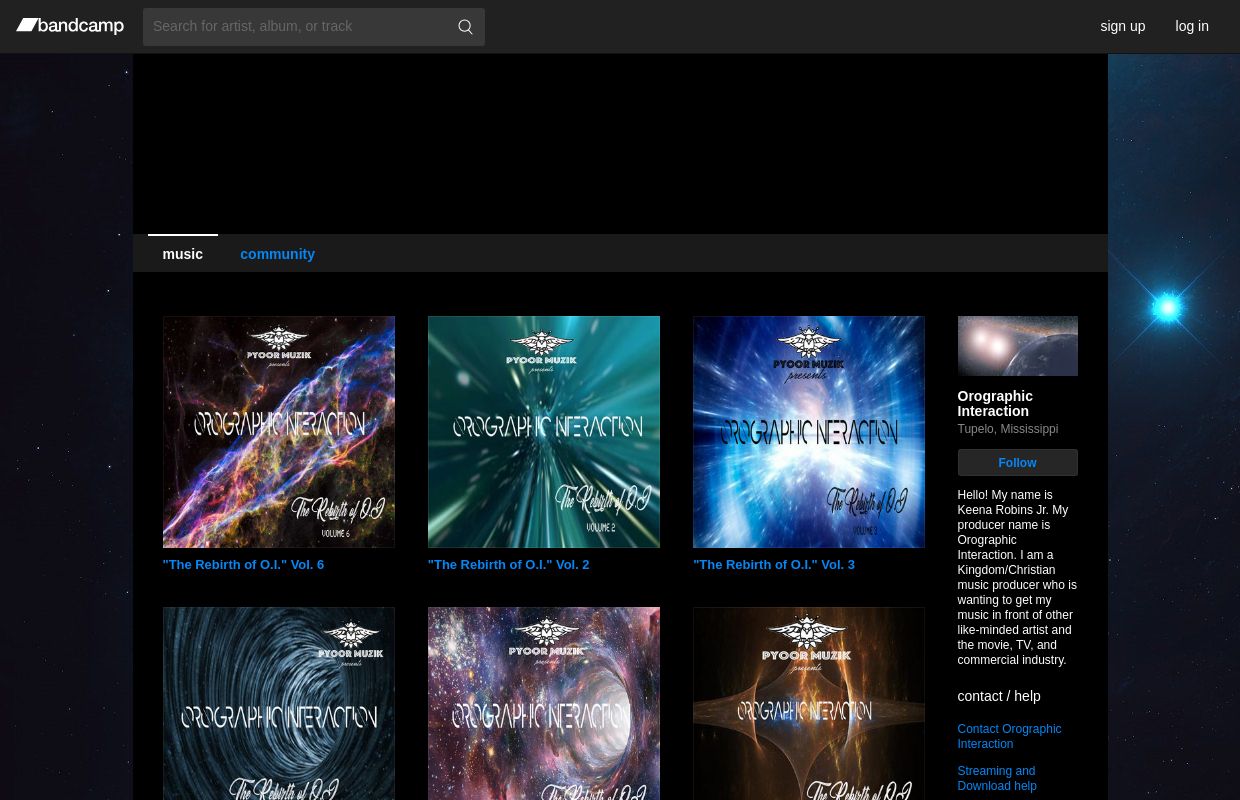Click the "The Rebirth of O.I." Vol. 2 title link
1240x800 pixels.
point(508,565)
